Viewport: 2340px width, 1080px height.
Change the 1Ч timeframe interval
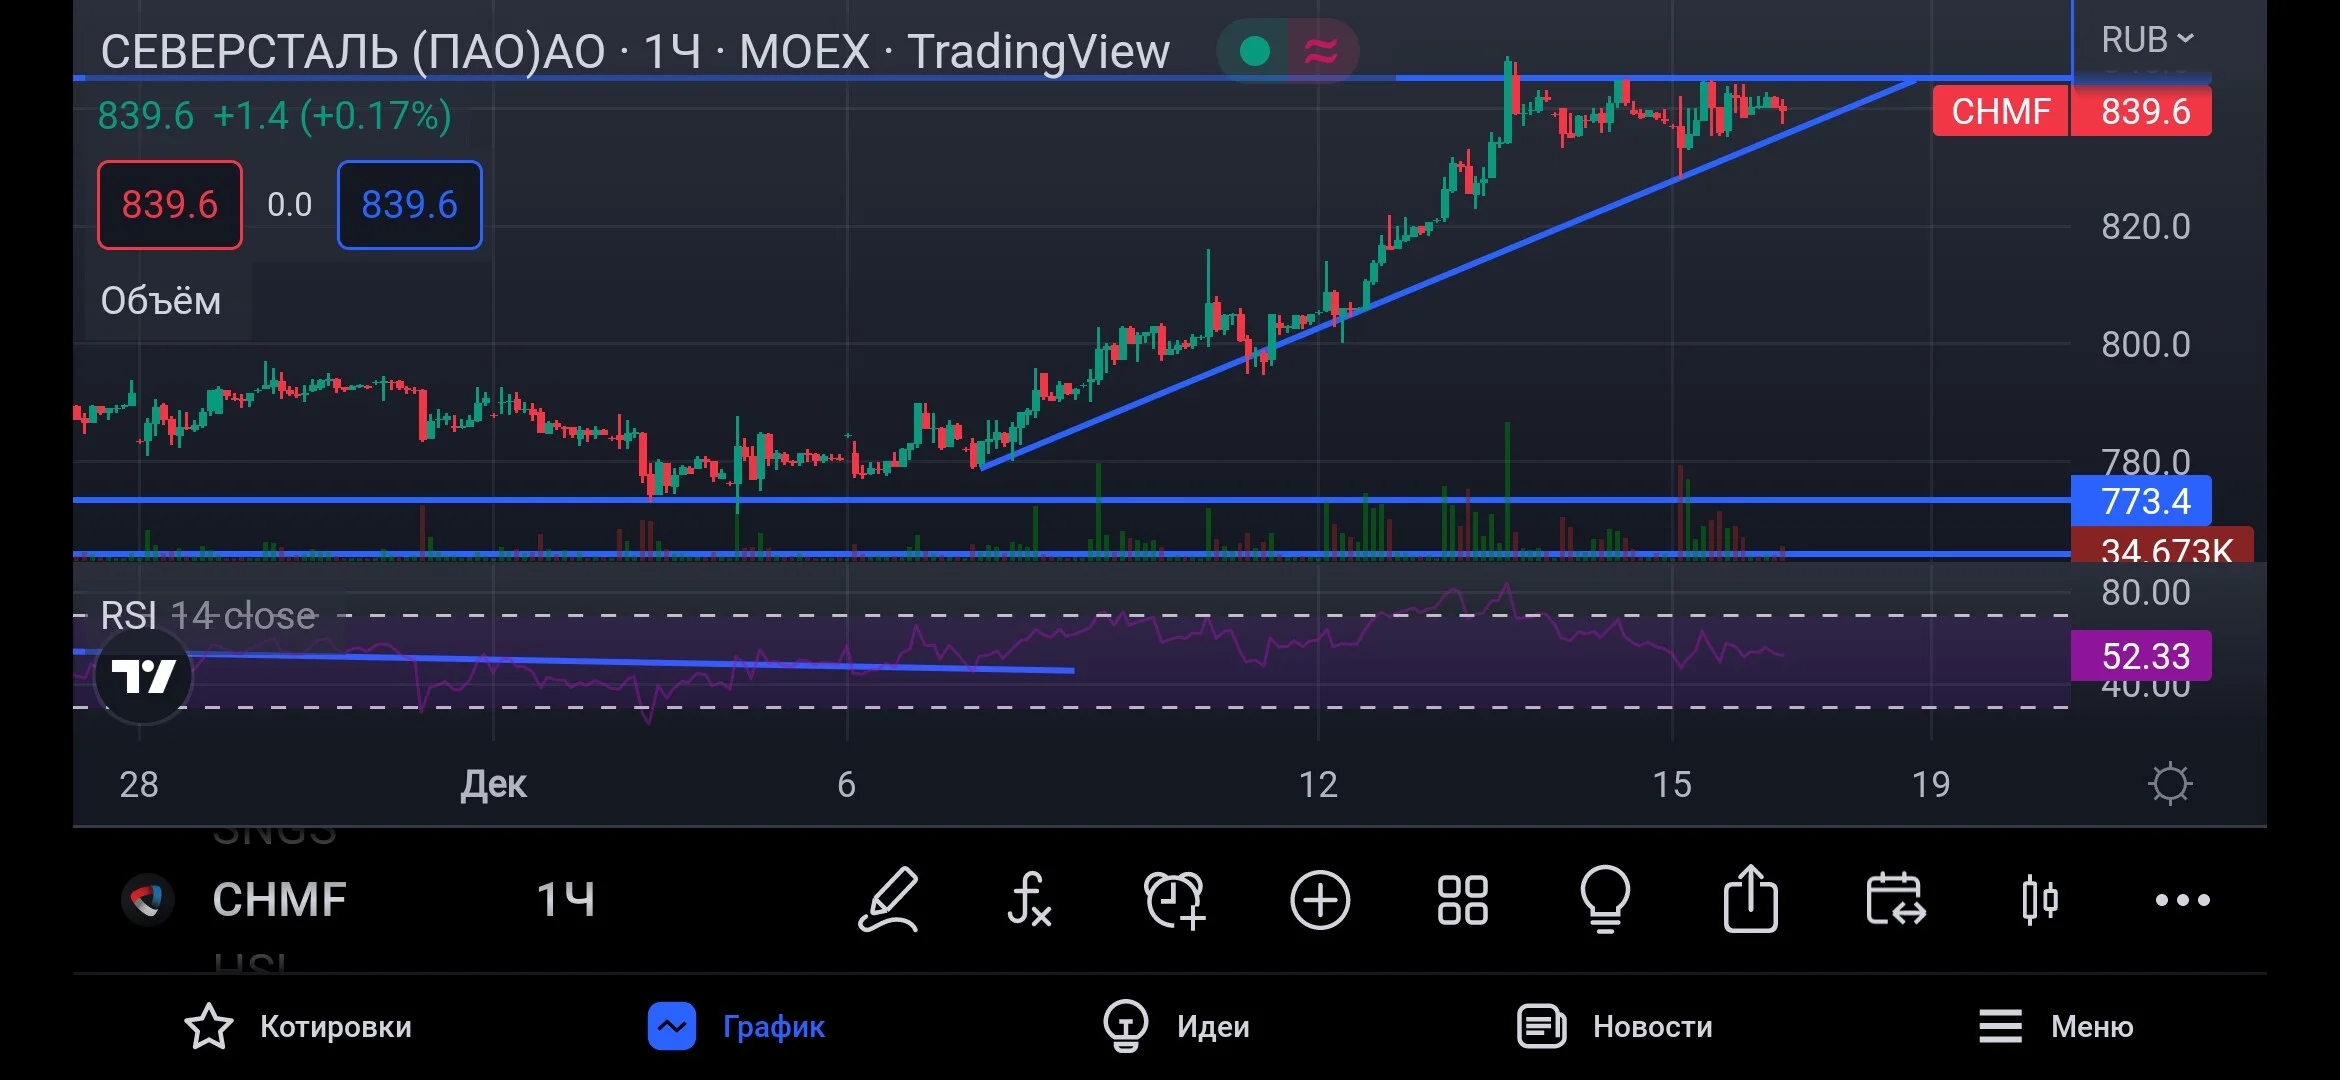(566, 900)
